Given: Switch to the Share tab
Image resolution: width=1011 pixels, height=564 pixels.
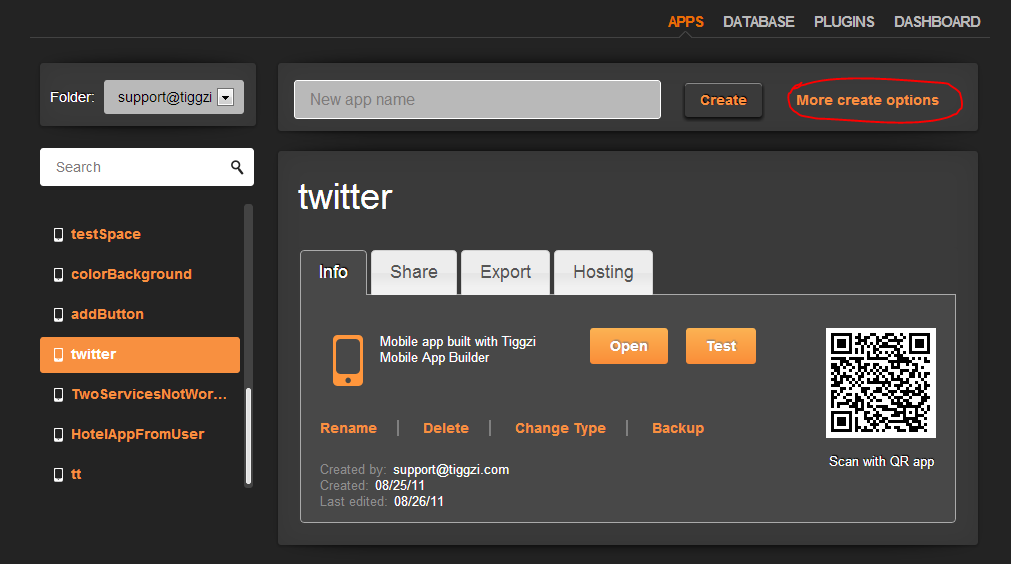Looking at the screenshot, I should point(414,272).
